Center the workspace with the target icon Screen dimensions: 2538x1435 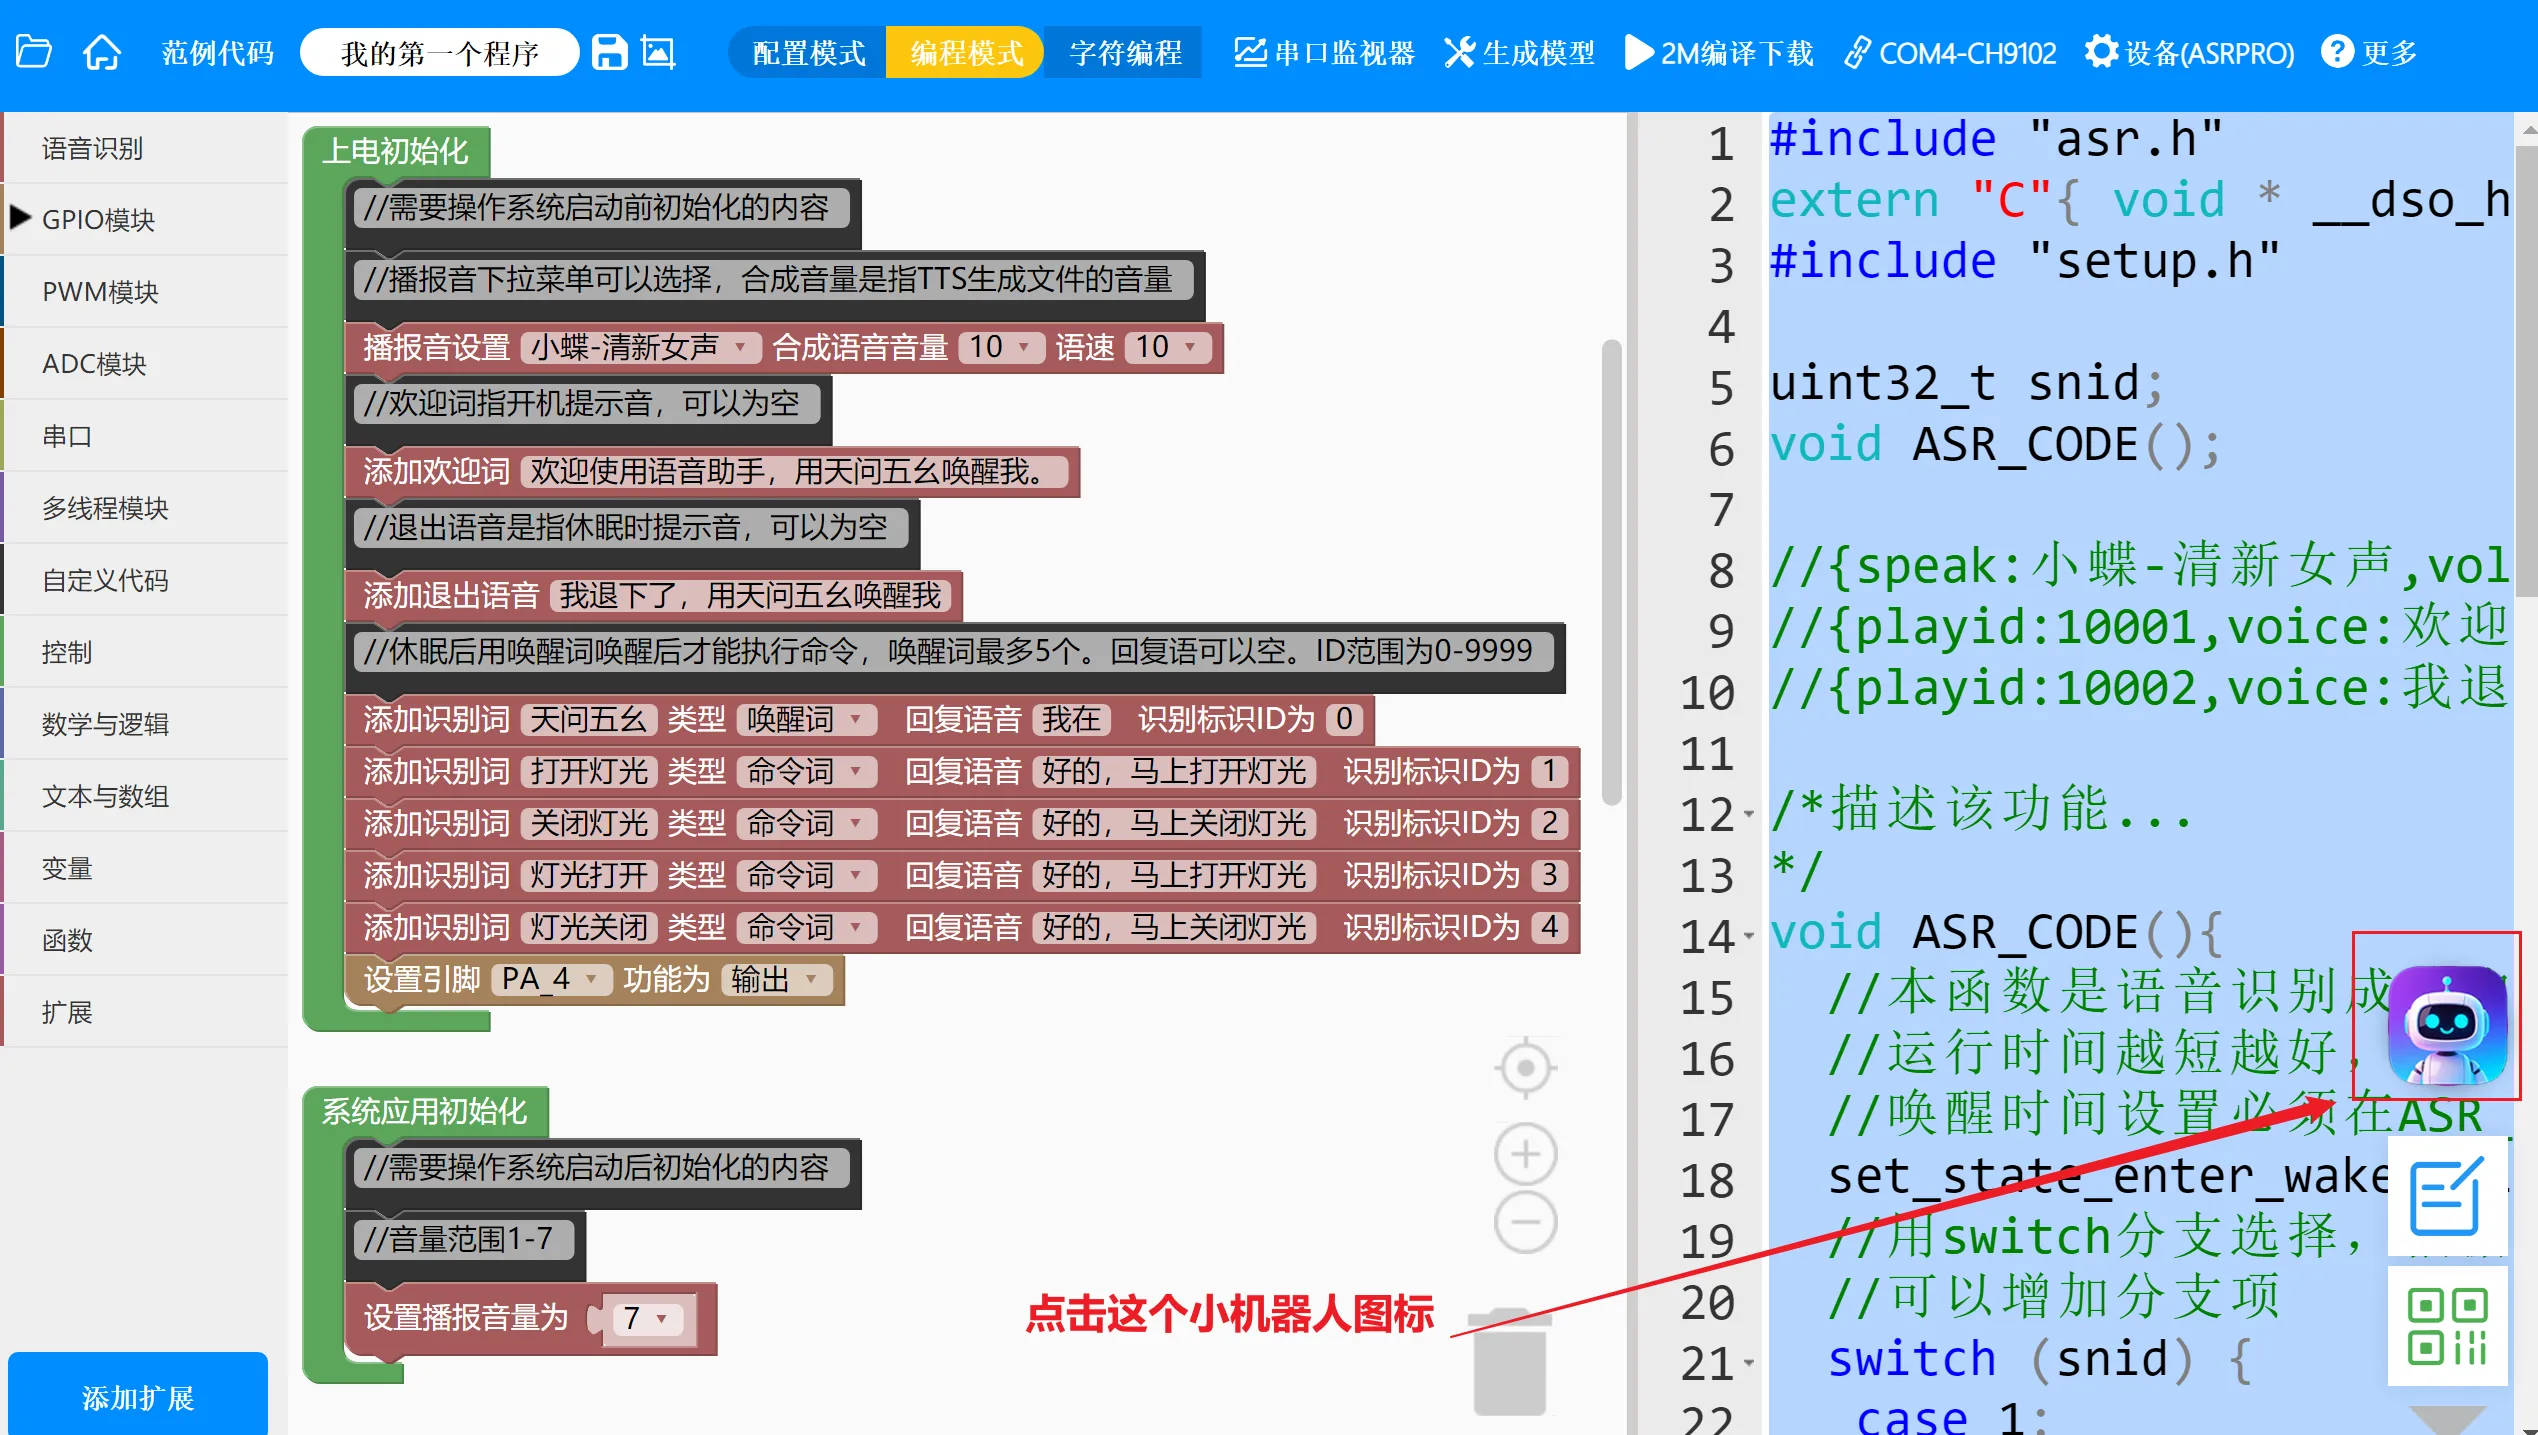(1525, 1067)
